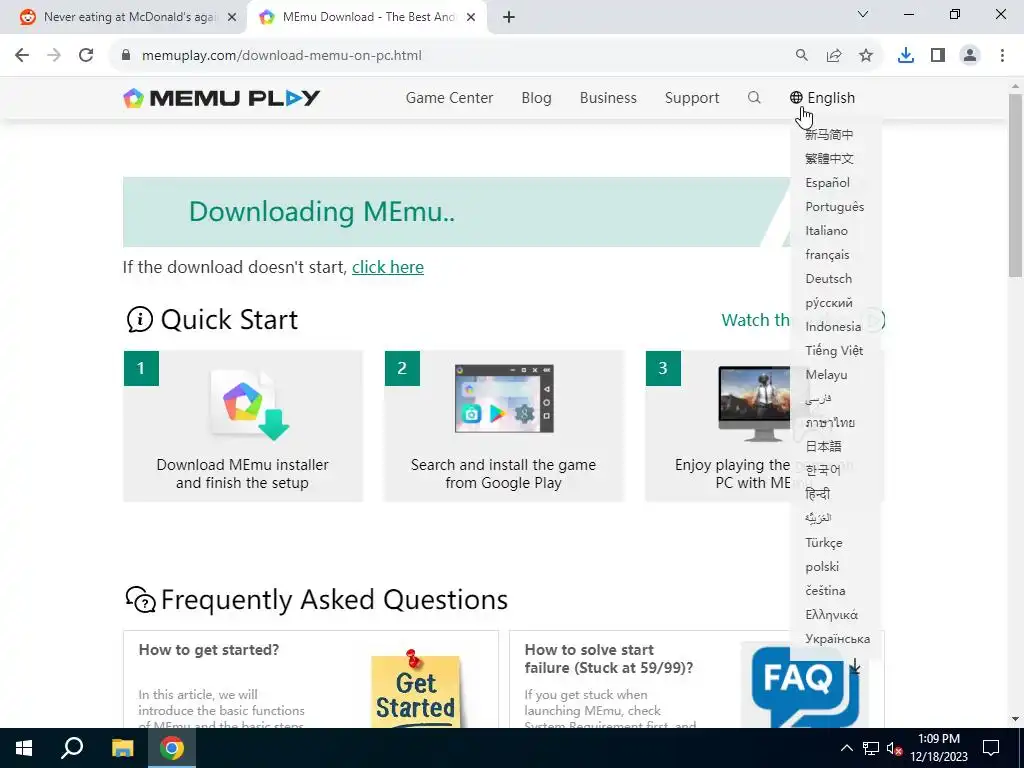Open File Explorer from taskbar
The width and height of the screenshot is (1024, 768).
click(x=122, y=748)
